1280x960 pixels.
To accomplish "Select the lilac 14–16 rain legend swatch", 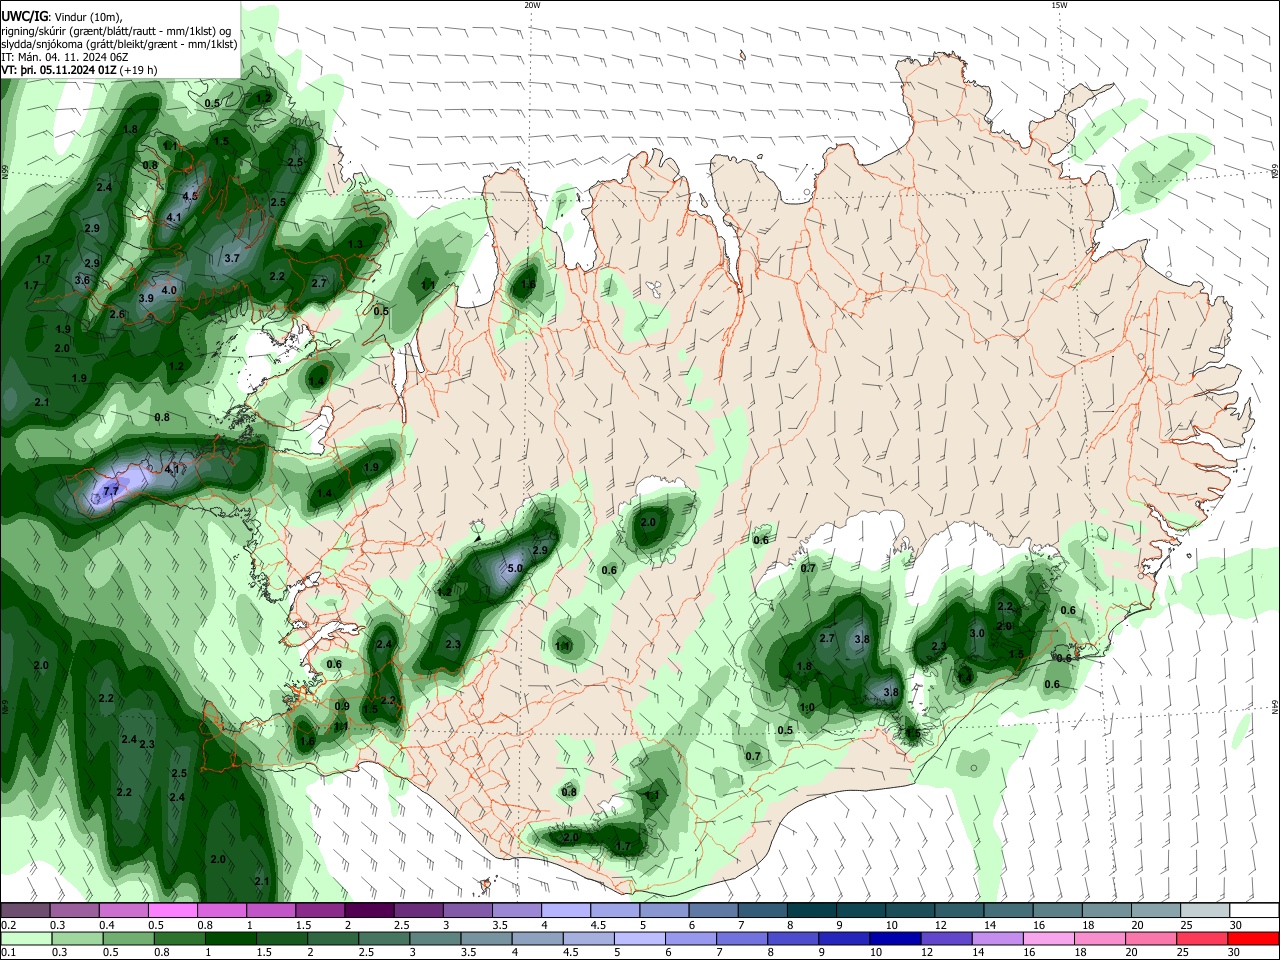I will pos(996,938).
